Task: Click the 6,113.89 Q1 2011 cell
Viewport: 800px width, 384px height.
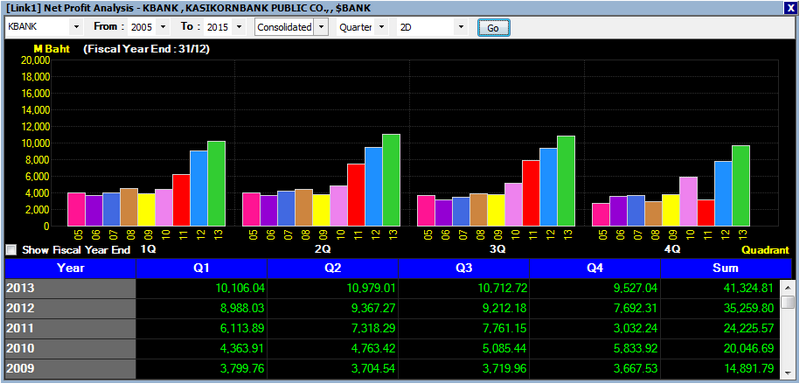Action: (202, 328)
